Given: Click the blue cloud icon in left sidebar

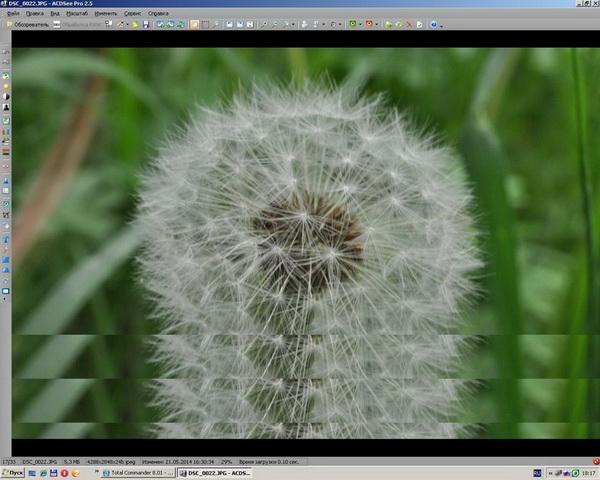Looking at the screenshot, I should pos(6,270).
